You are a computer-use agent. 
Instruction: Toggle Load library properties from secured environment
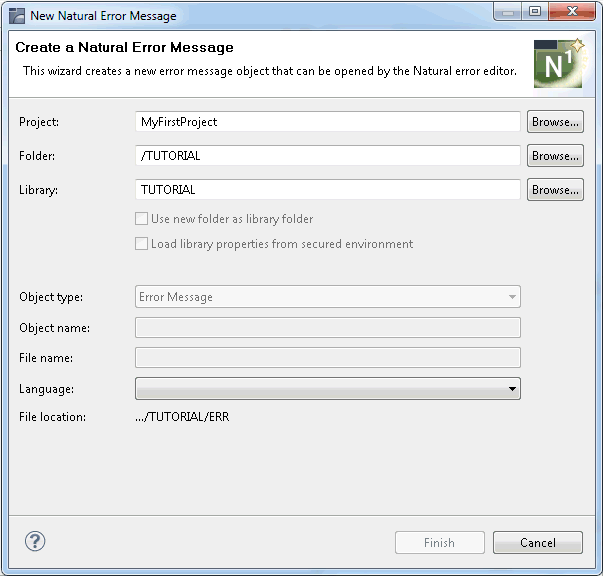pyautogui.click(x=141, y=244)
